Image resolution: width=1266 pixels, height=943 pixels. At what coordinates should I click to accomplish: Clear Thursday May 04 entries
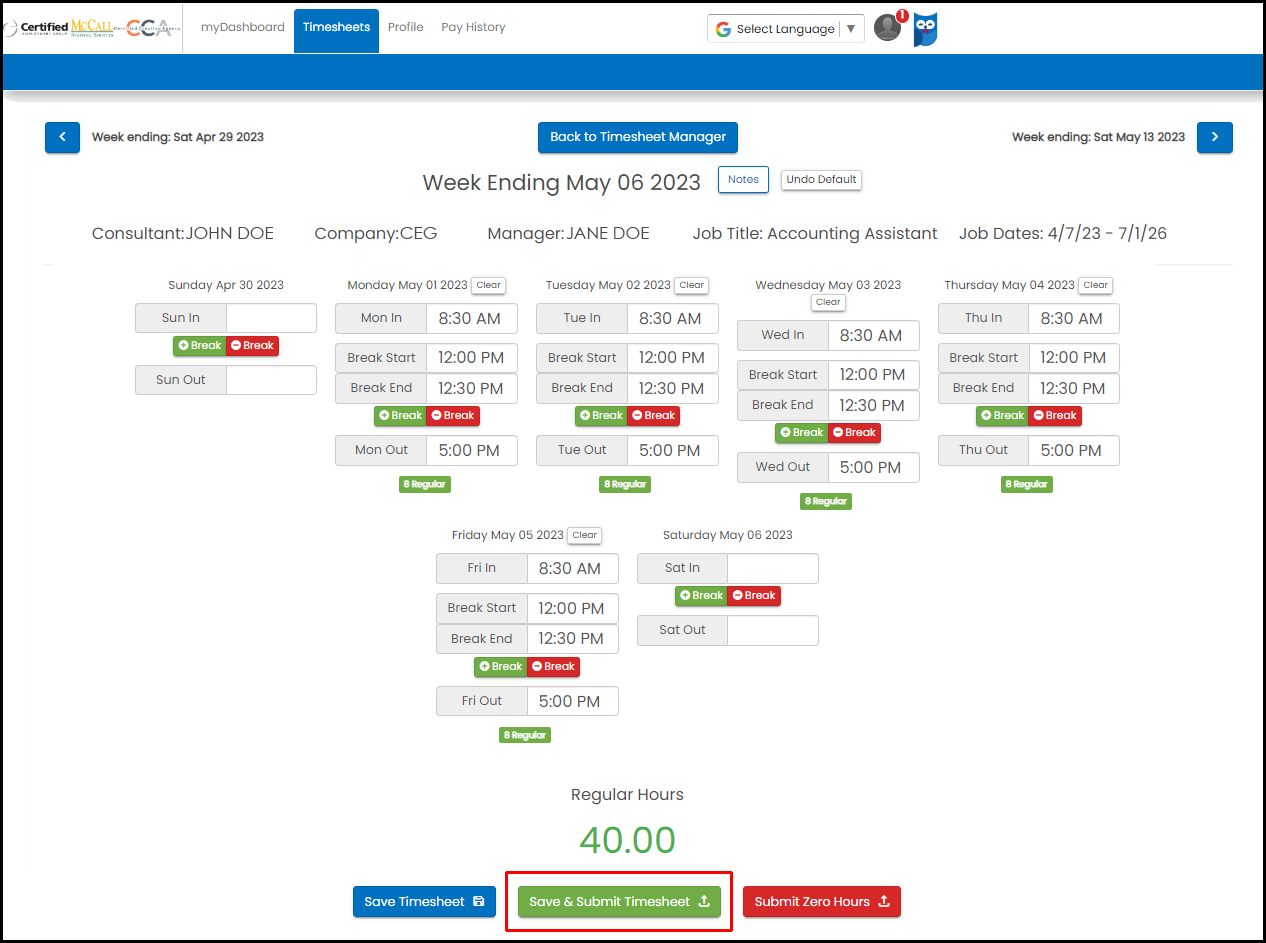point(1096,286)
